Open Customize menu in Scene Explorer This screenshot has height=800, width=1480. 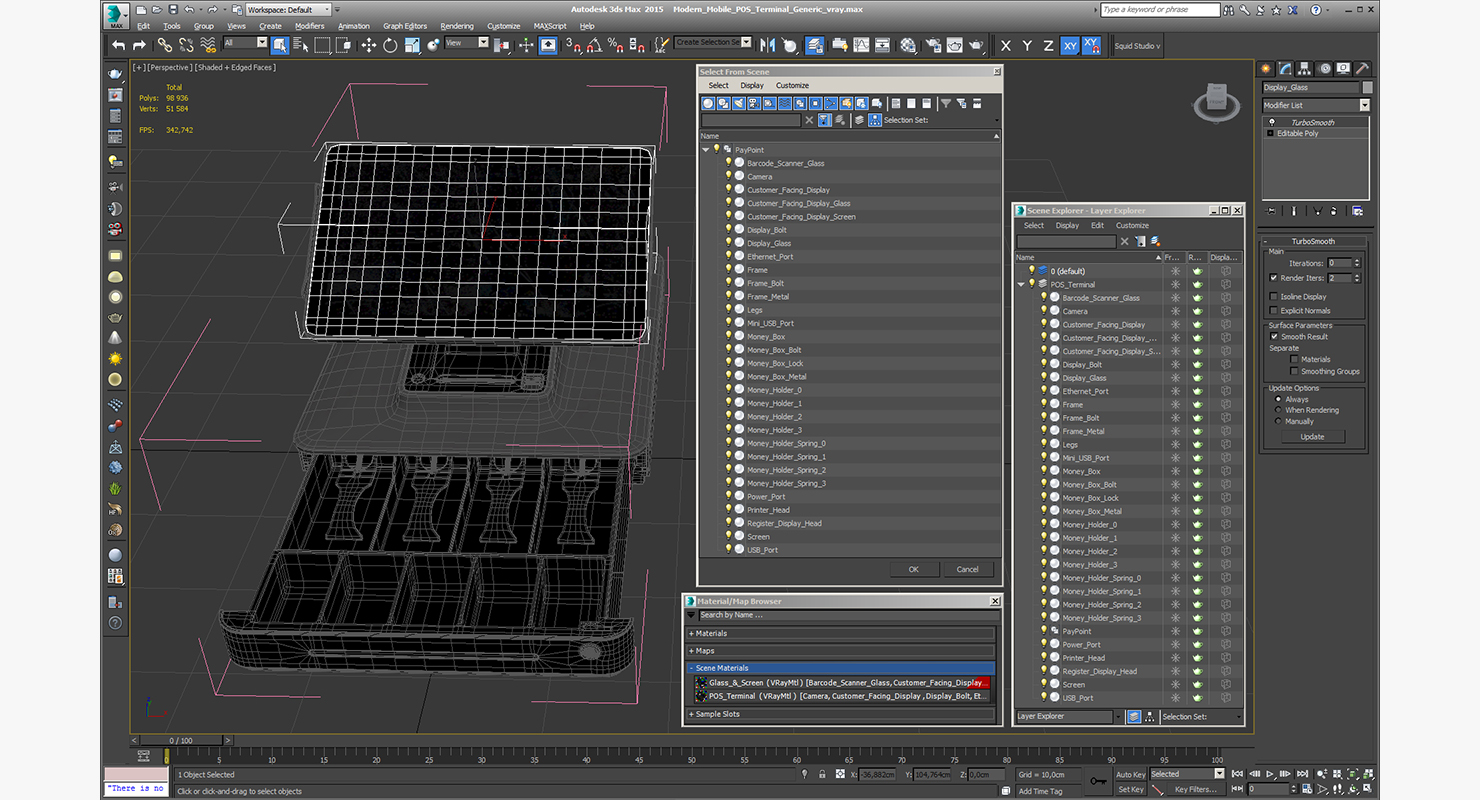tap(1132, 225)
